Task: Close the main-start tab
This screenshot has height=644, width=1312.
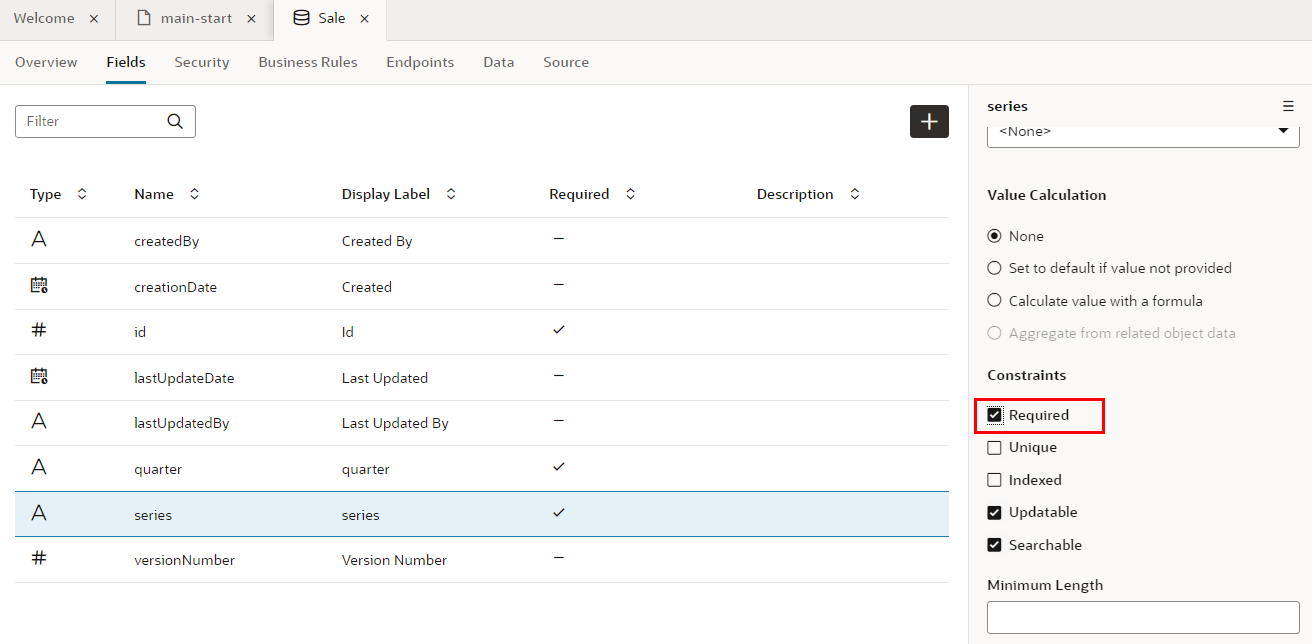Action: [x=251, y=19]
